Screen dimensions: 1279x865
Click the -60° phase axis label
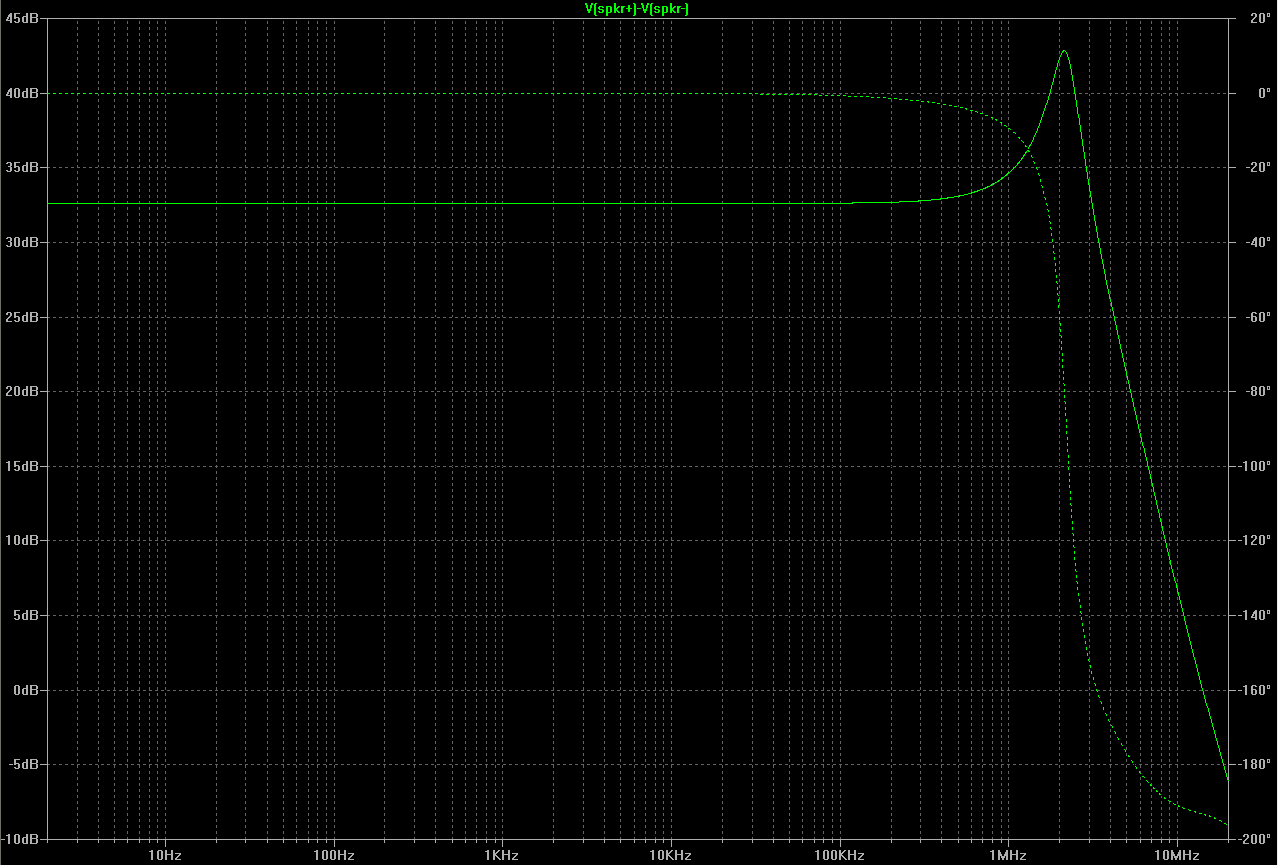tap(1258, 317)
